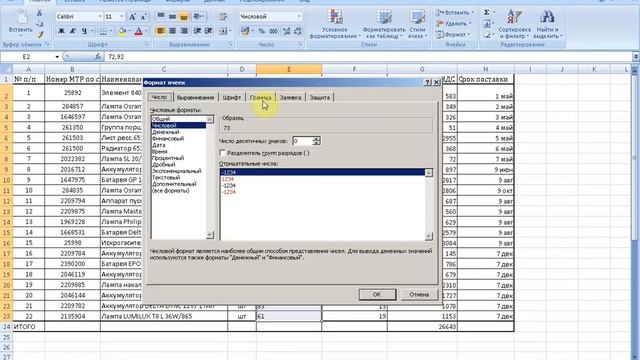This screenshot has width=640, height=360.
Task: Click the text Orientation icon
Action: pyautogui.click(x=198, y=16)
